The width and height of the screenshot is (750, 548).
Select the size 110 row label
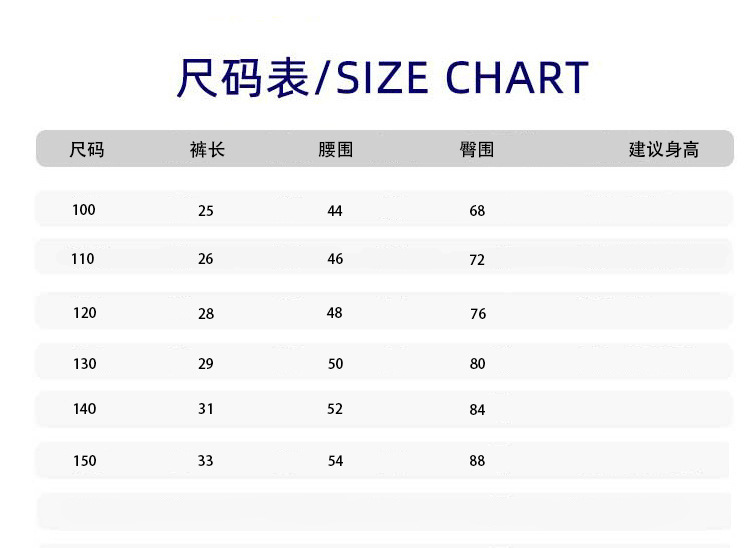(83, 259)
